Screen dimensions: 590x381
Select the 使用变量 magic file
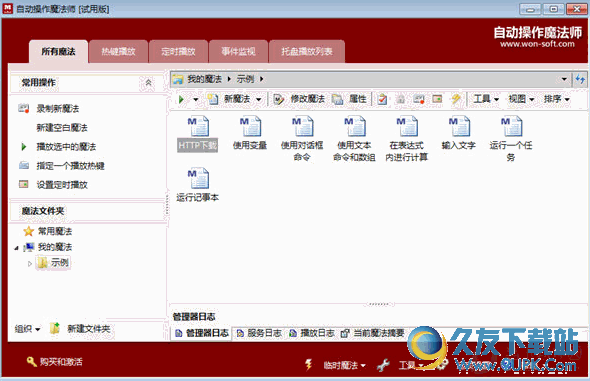coord(250,134)
